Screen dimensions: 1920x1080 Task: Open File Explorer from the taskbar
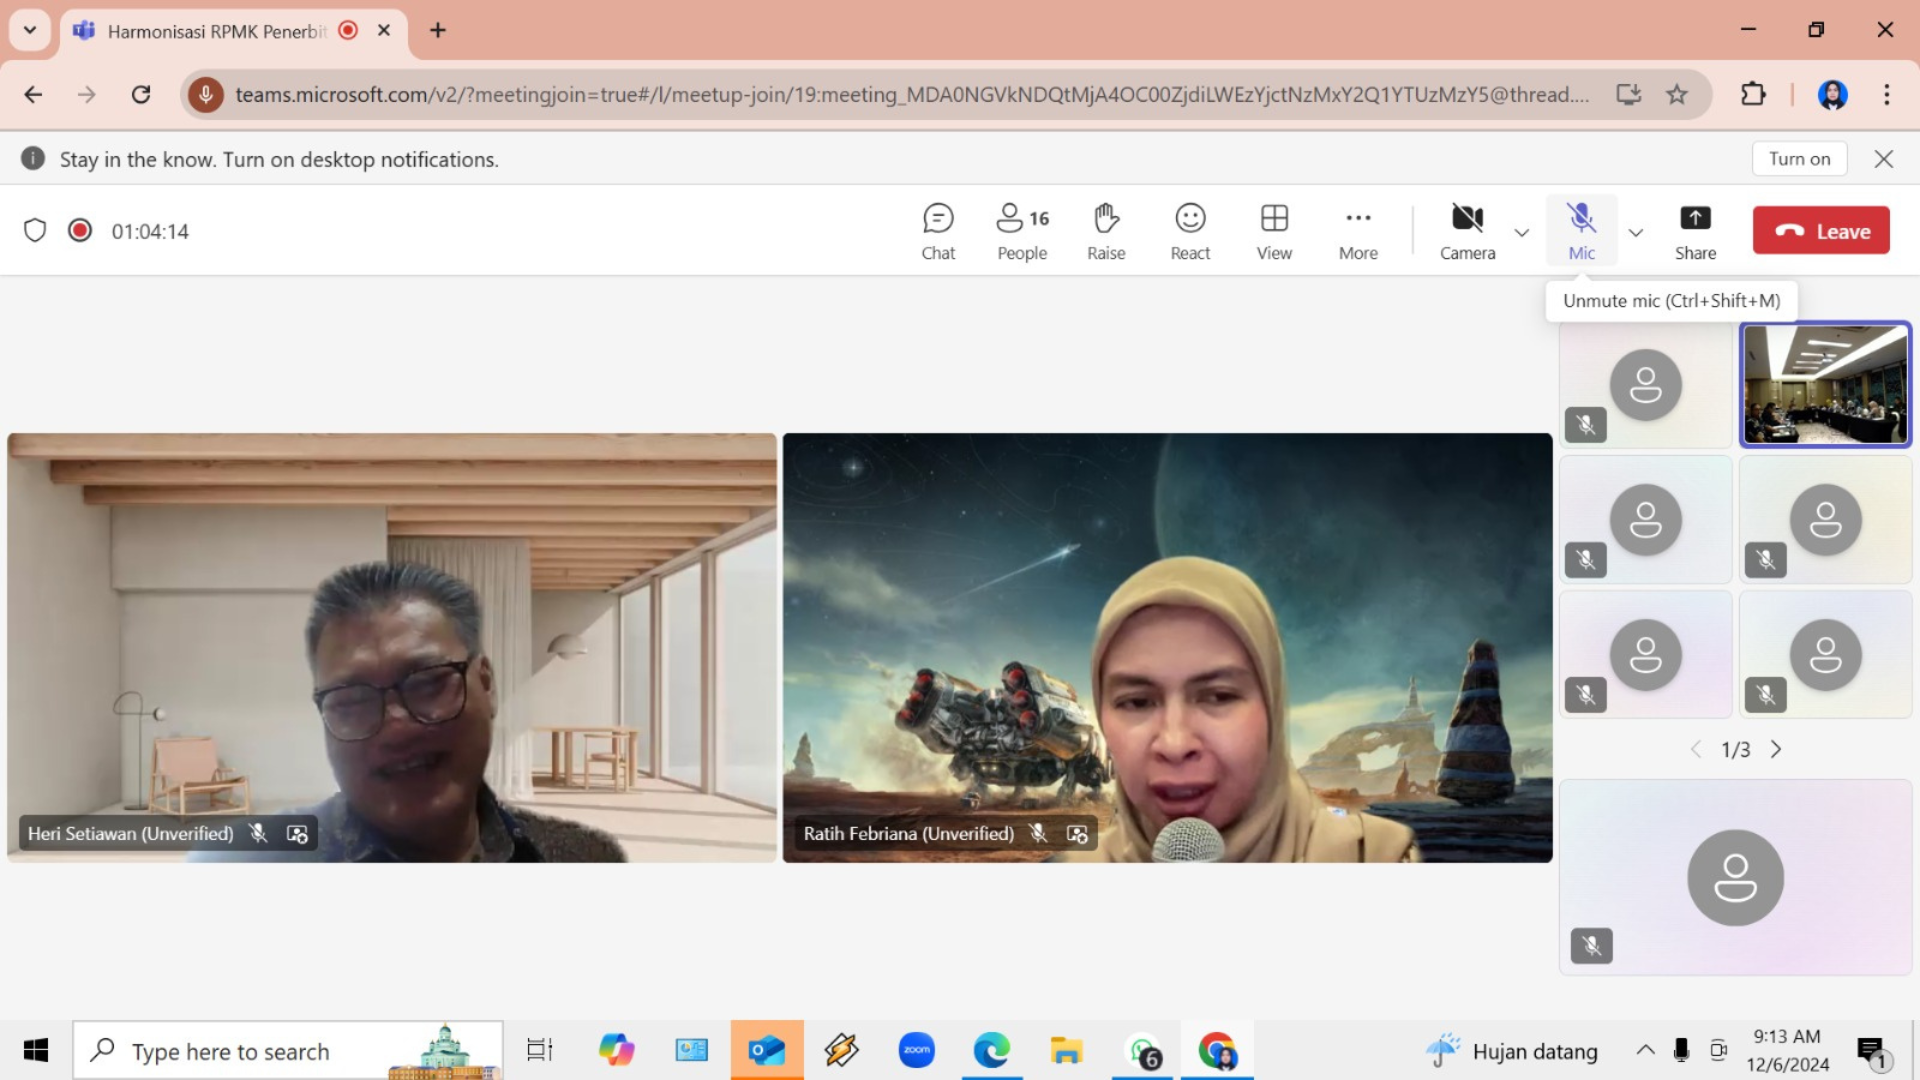pyautogui.click(x=1066, y=1051)
